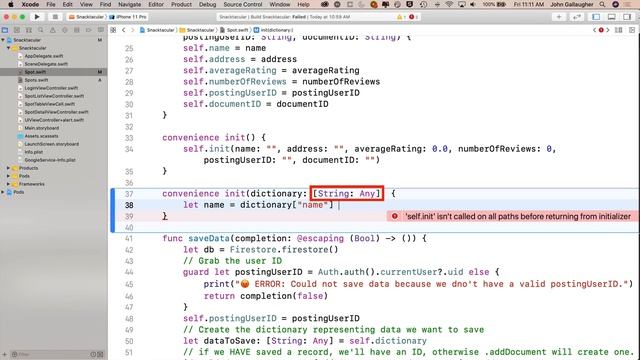Go forward in editor history
This screenshot has height=360, width=640.
coord(132,30)
